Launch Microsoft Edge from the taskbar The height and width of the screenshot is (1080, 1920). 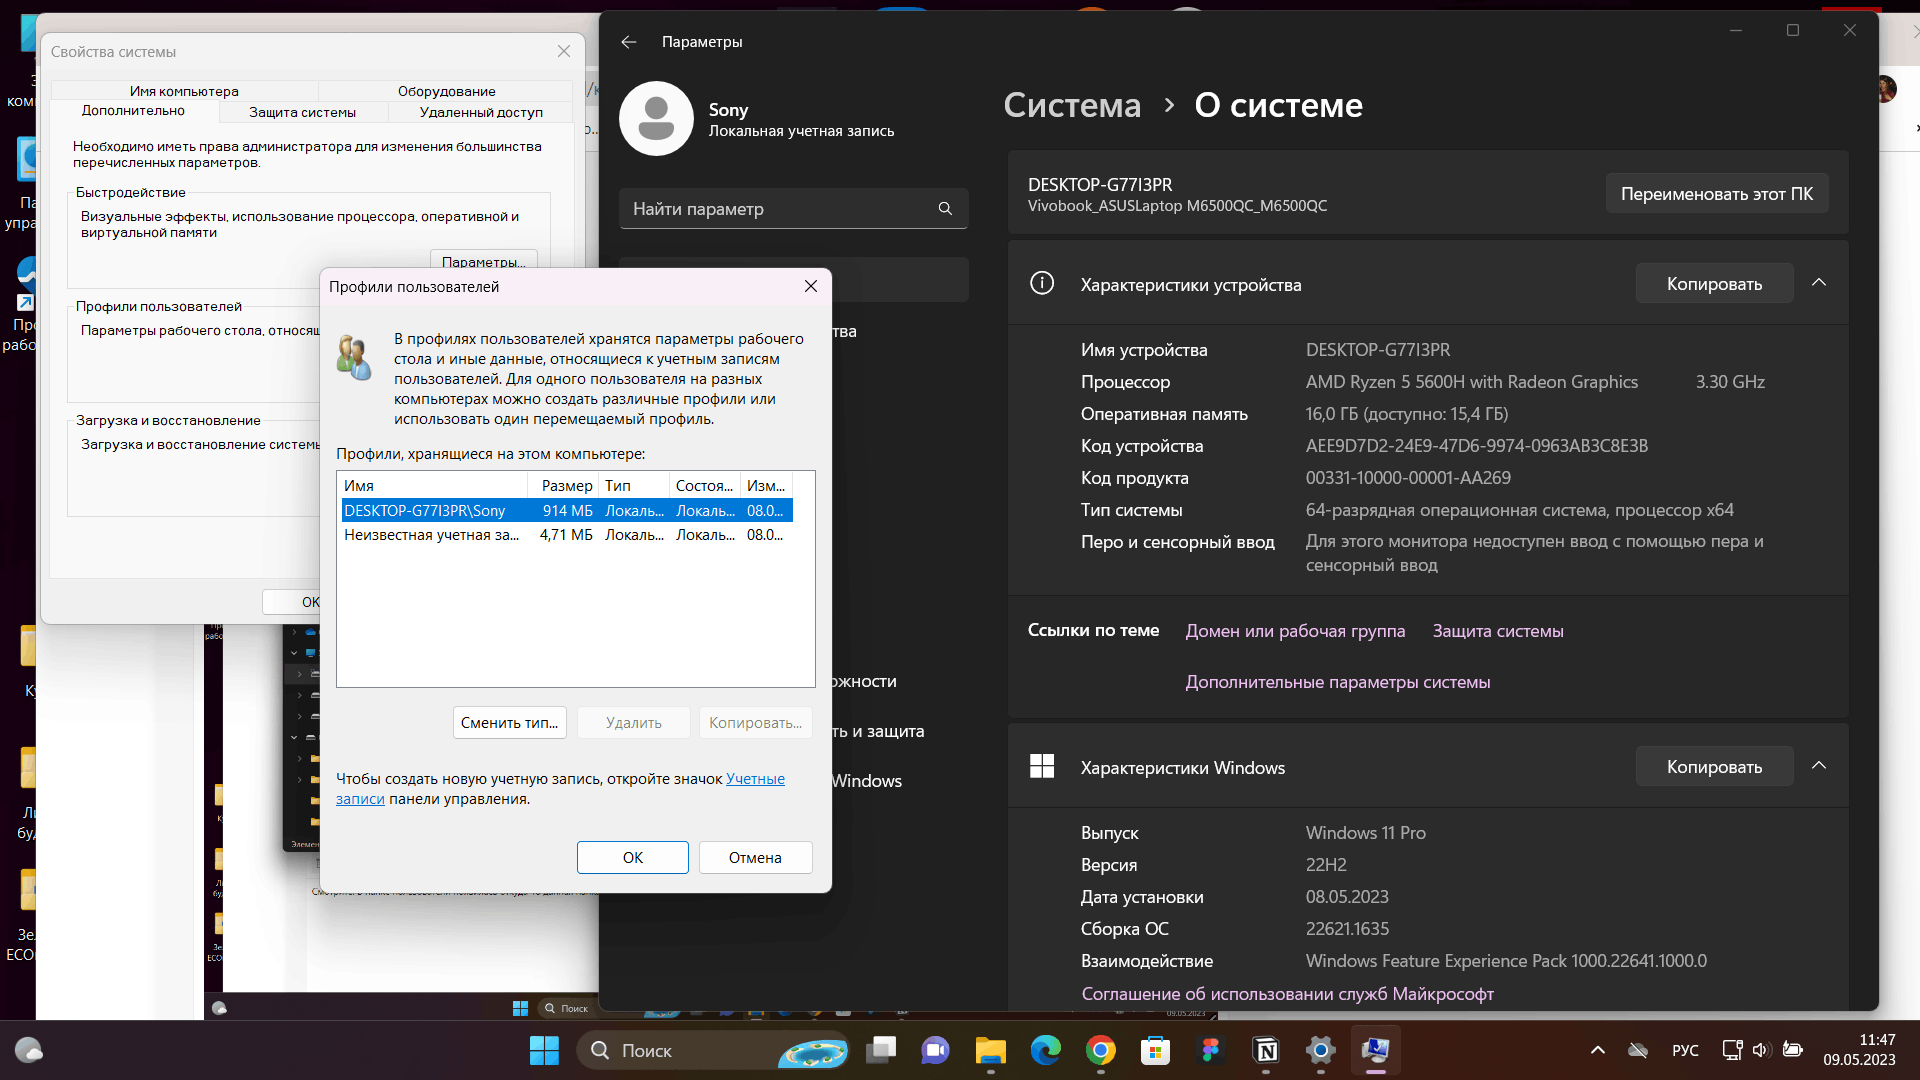[1046, 1051]
